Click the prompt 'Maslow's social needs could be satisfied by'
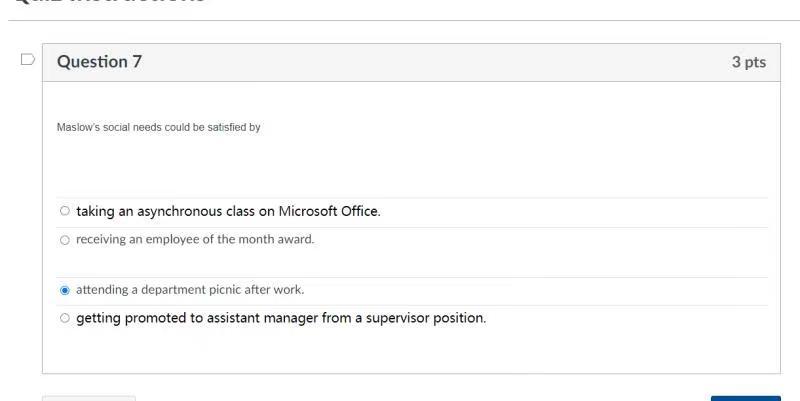Viewport: 800px width, 401px height. click(x=158, y=128)
